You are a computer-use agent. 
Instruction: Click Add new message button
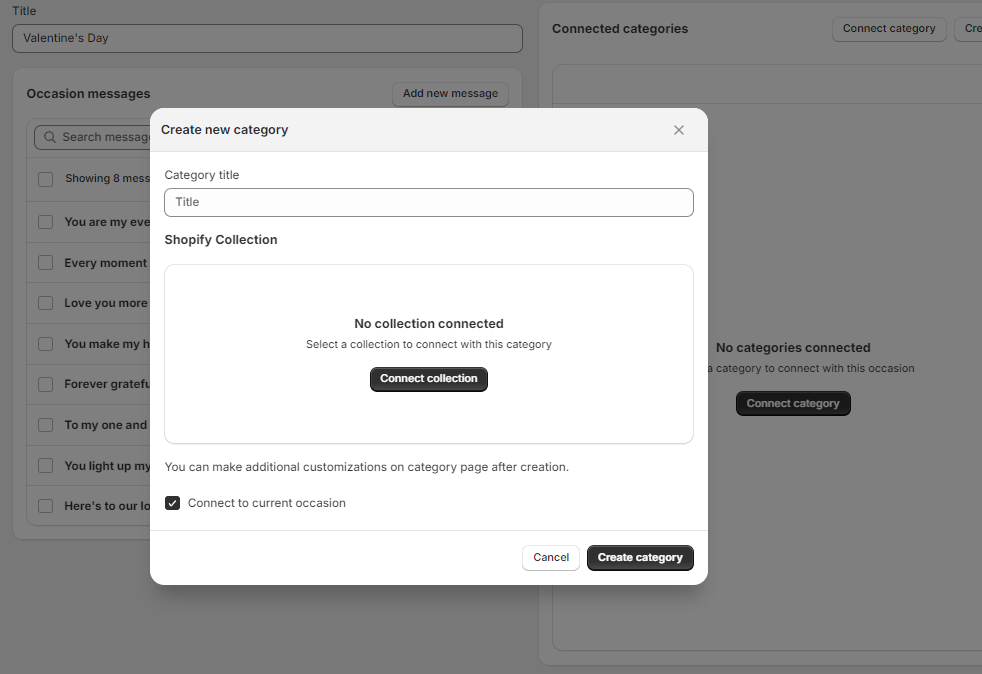450,94
